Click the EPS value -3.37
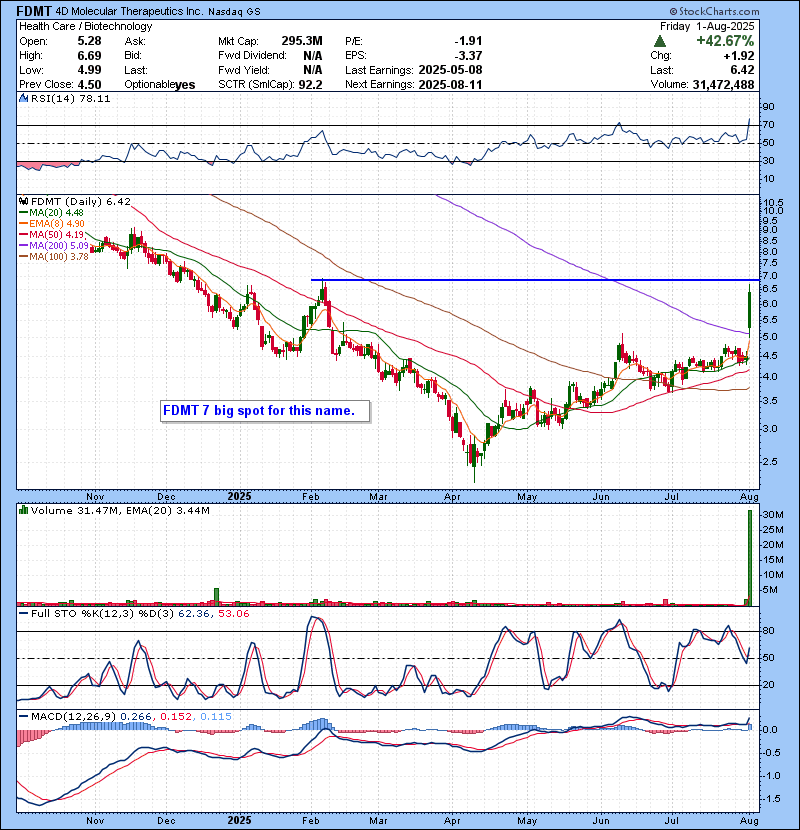The image size is (800, 830). point(468,55)
